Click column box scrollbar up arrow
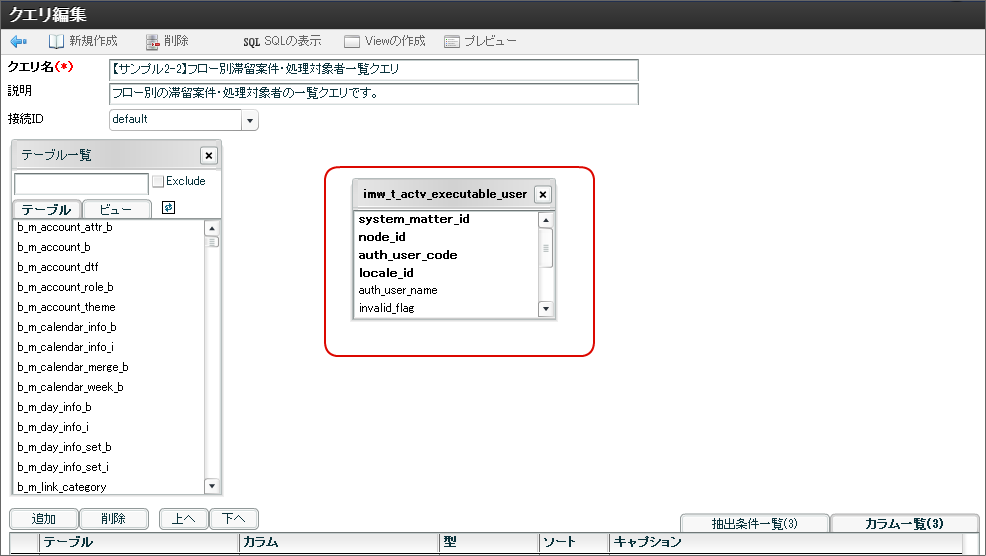This screenshot has height=556, width=986. coord(546,220)
